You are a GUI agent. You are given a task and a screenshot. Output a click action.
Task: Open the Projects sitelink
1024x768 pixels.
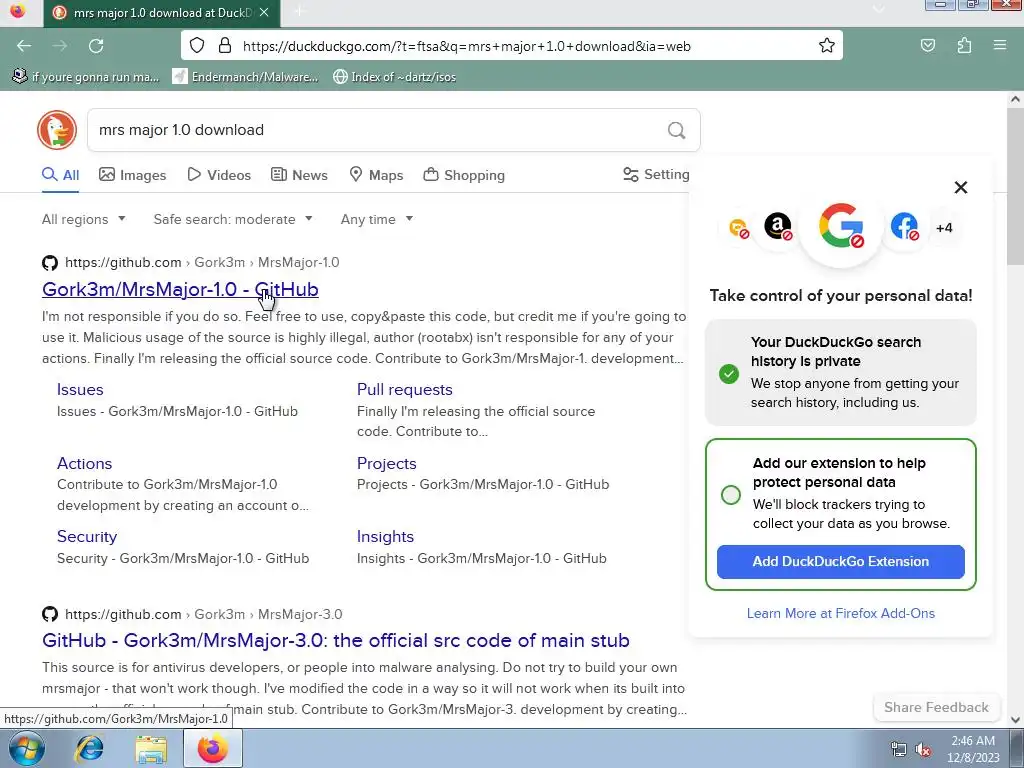387,463
